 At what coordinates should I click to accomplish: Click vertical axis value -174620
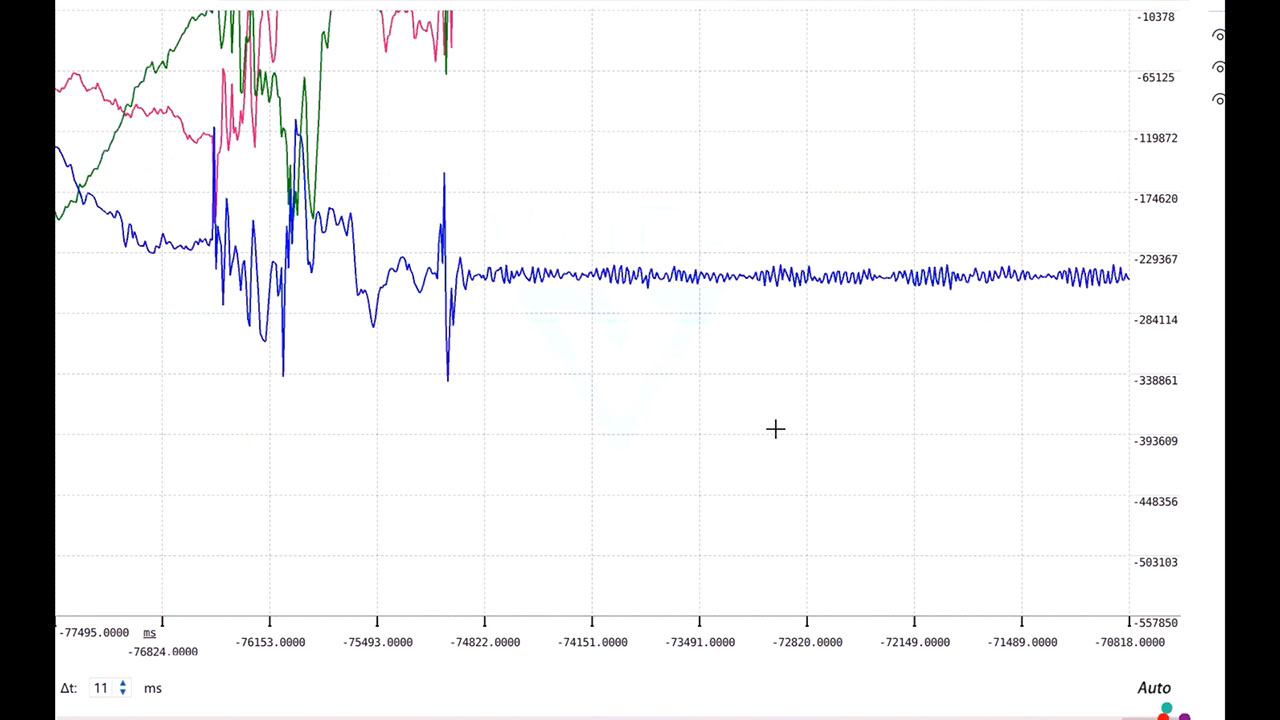tap(1157, 198)
